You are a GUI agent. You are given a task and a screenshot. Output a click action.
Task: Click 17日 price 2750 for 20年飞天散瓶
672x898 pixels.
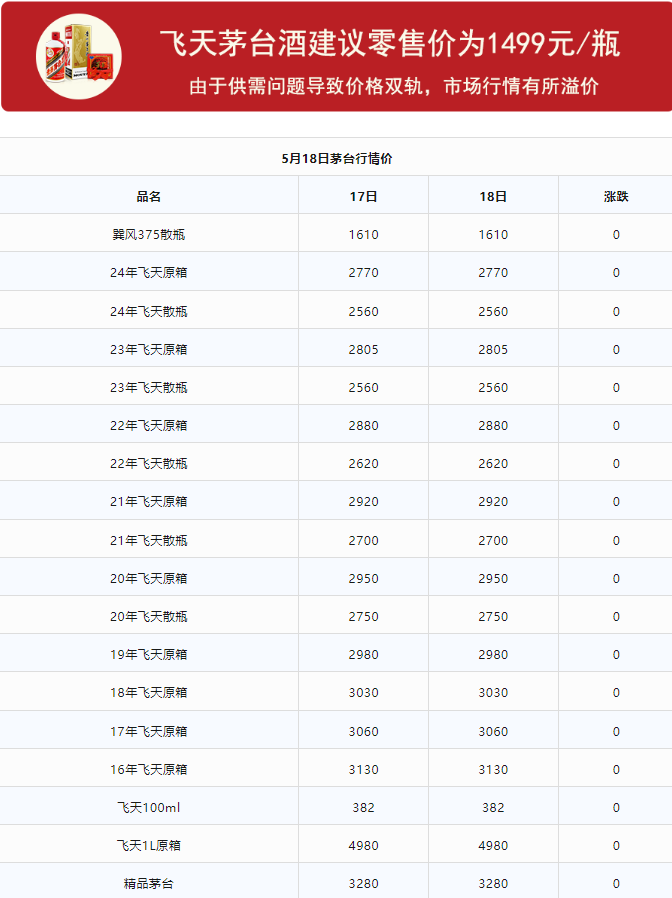363,617
